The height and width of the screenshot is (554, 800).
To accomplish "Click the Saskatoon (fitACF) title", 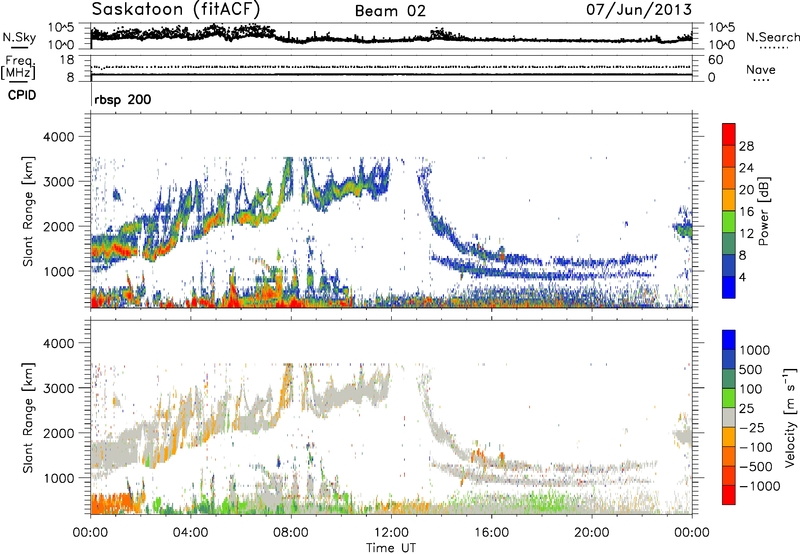I will [176, 9].
